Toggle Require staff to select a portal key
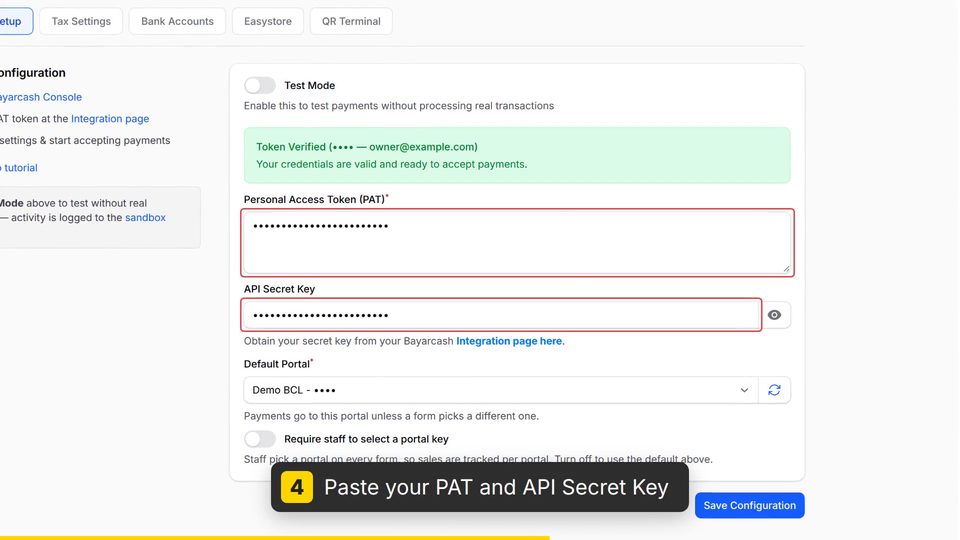This screenshot has width=960, height=540. (x=260, y=439)
